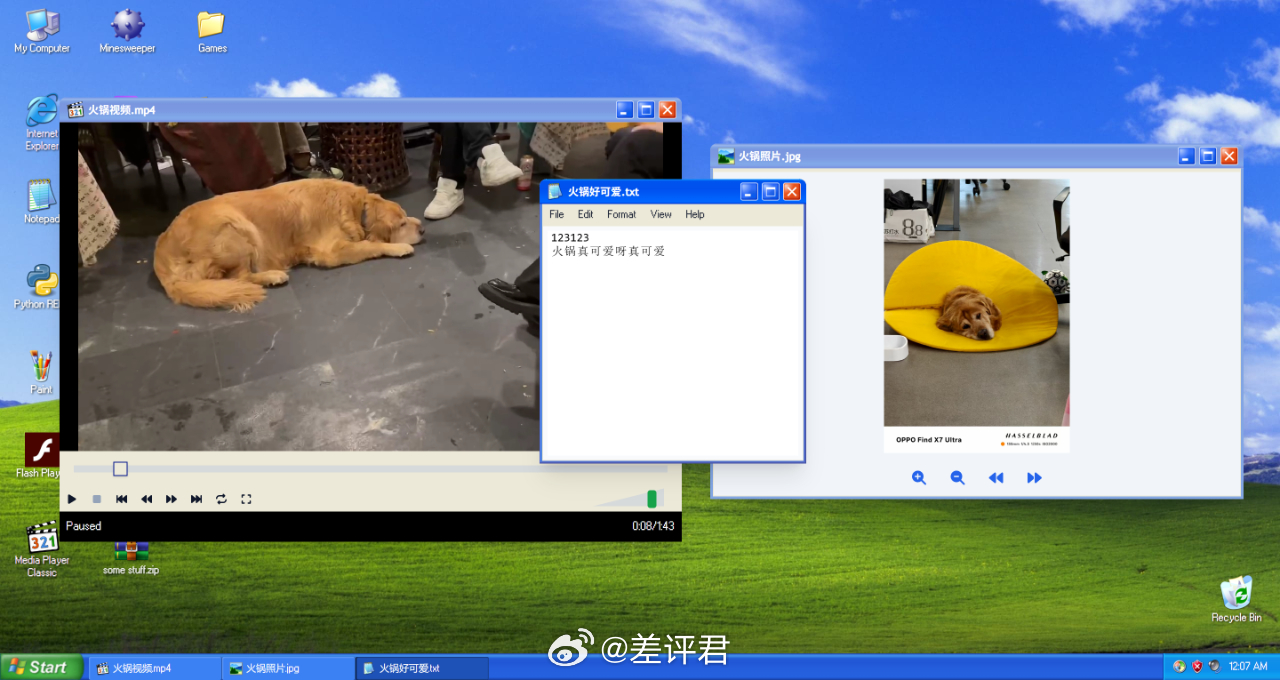This screenshot has width=1280, height=680.
Task: Maximize the 火锅照片.jpg viewer window
Action: (x=1208, y=156)
